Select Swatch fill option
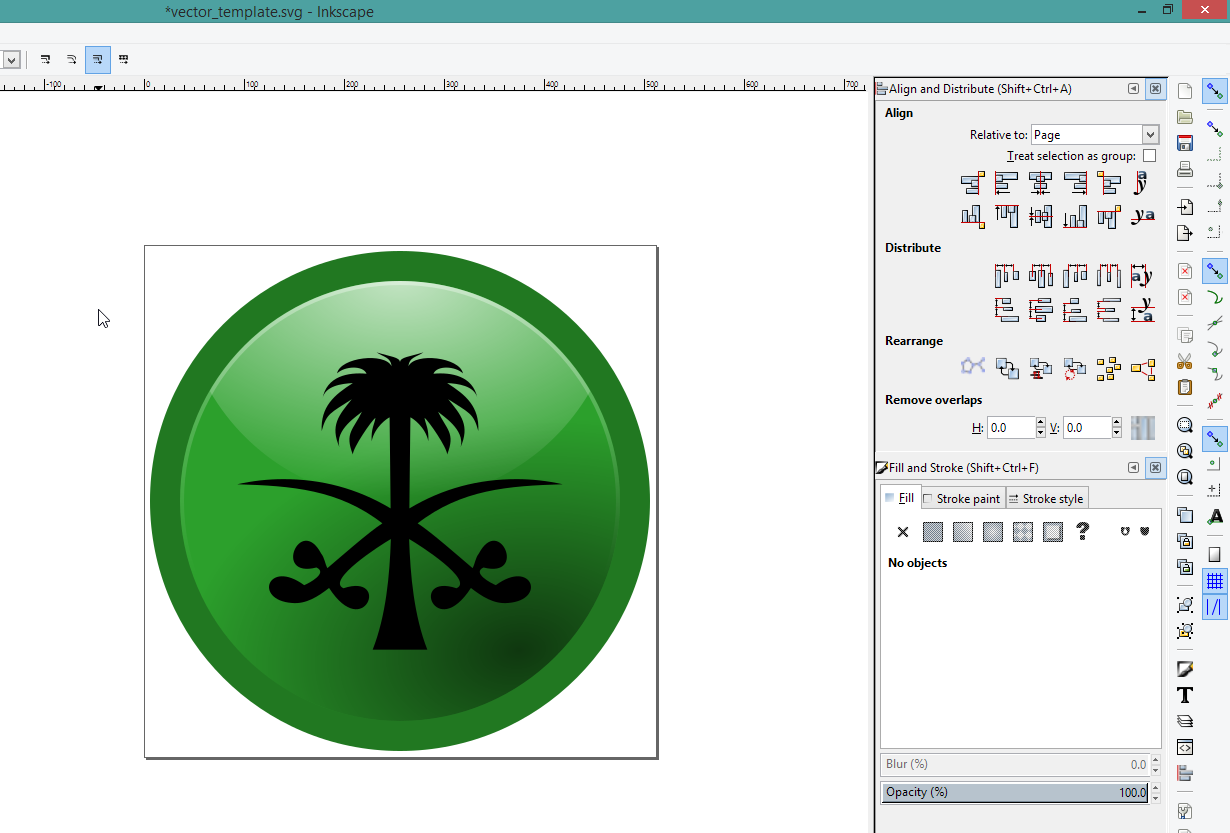Viewport: 1230px width, 833px height. (x=1052, y=532)
